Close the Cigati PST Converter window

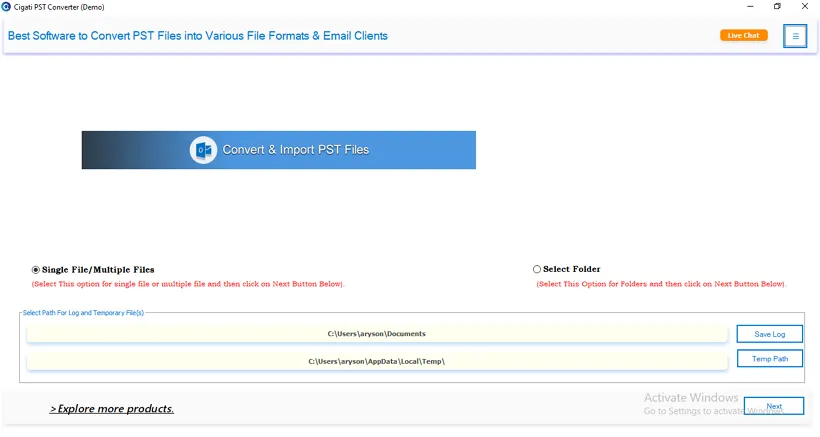[x=805, y=7]
